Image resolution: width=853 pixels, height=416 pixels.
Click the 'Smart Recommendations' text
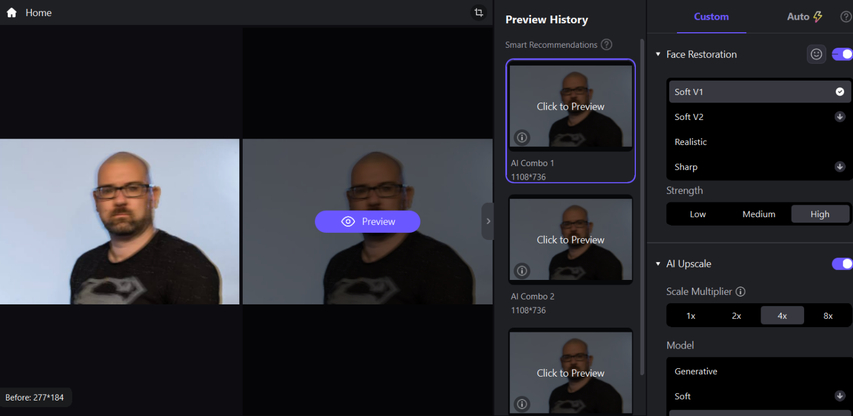[551, 45]
